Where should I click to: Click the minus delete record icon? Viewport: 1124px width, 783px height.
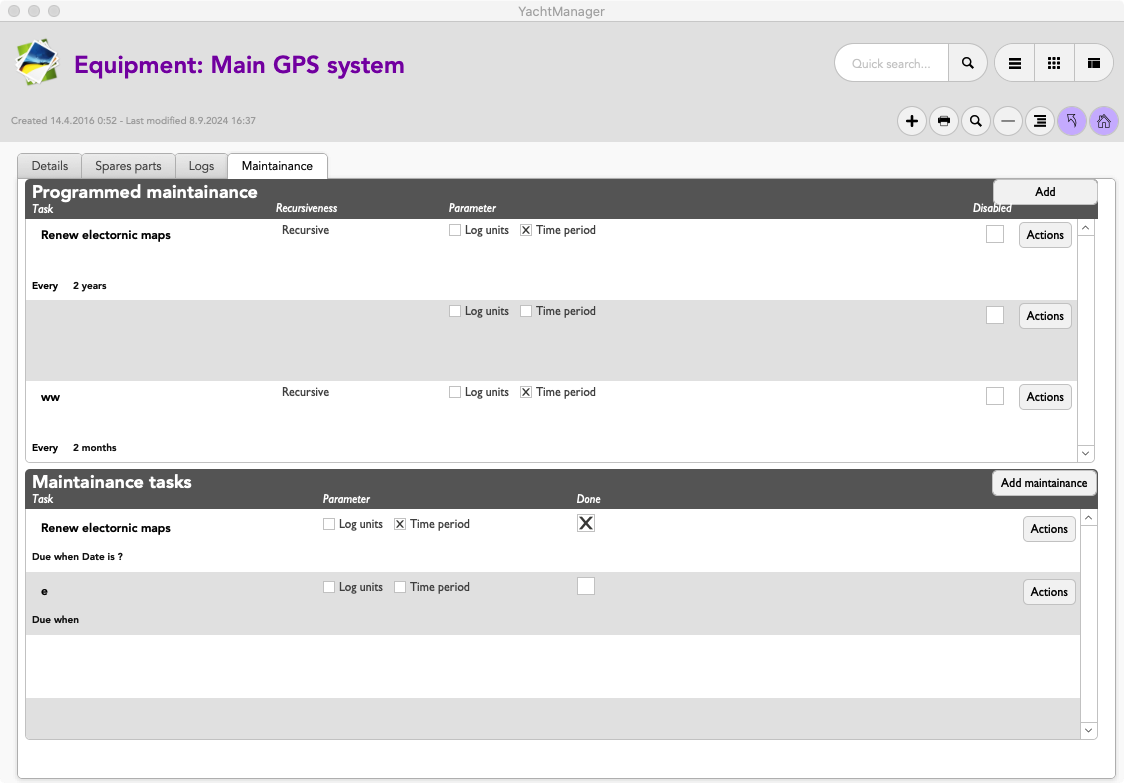pos(1008,122)
